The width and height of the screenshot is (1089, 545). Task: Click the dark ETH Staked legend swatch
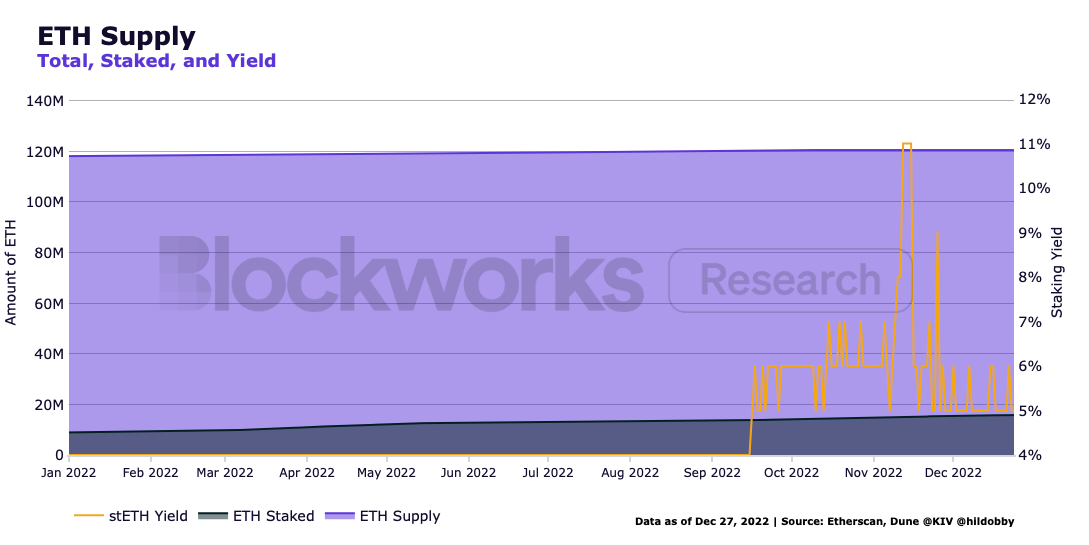coord(212,516)
